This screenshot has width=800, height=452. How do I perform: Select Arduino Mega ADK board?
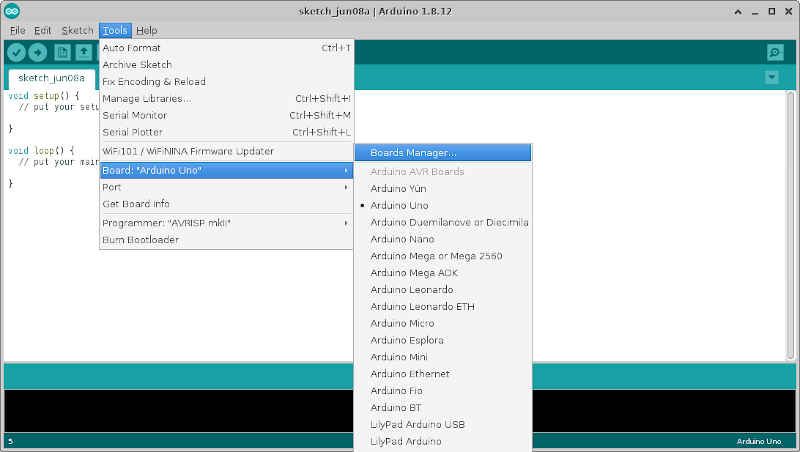click(x=443, y=273)
